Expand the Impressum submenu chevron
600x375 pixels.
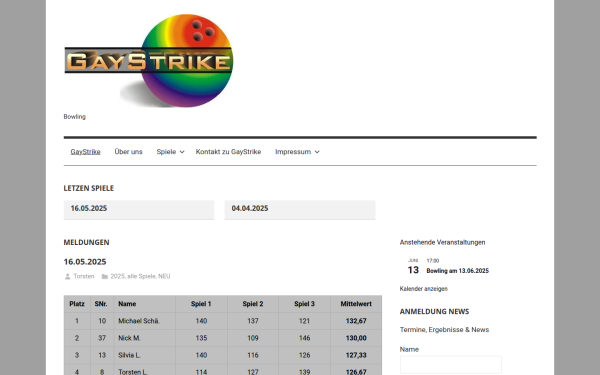[x=317, y=152]
